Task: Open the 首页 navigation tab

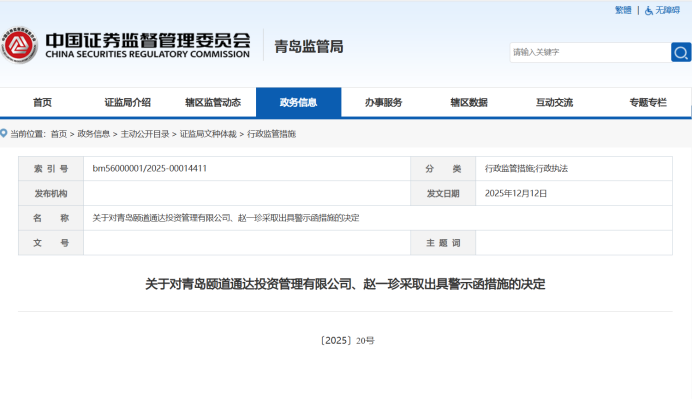Action: coord(42,103)
